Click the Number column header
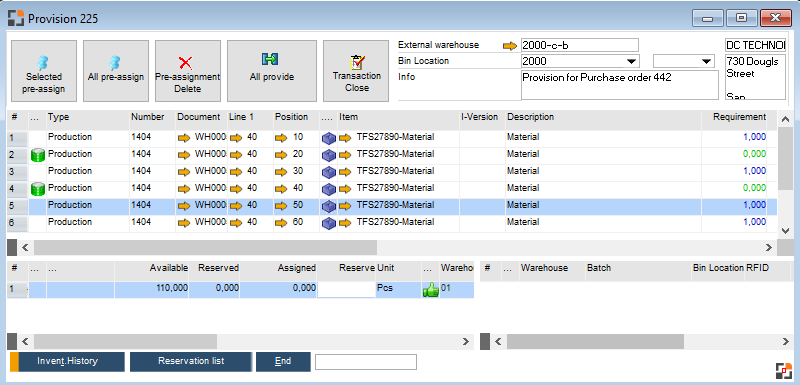 click(153, 117)
